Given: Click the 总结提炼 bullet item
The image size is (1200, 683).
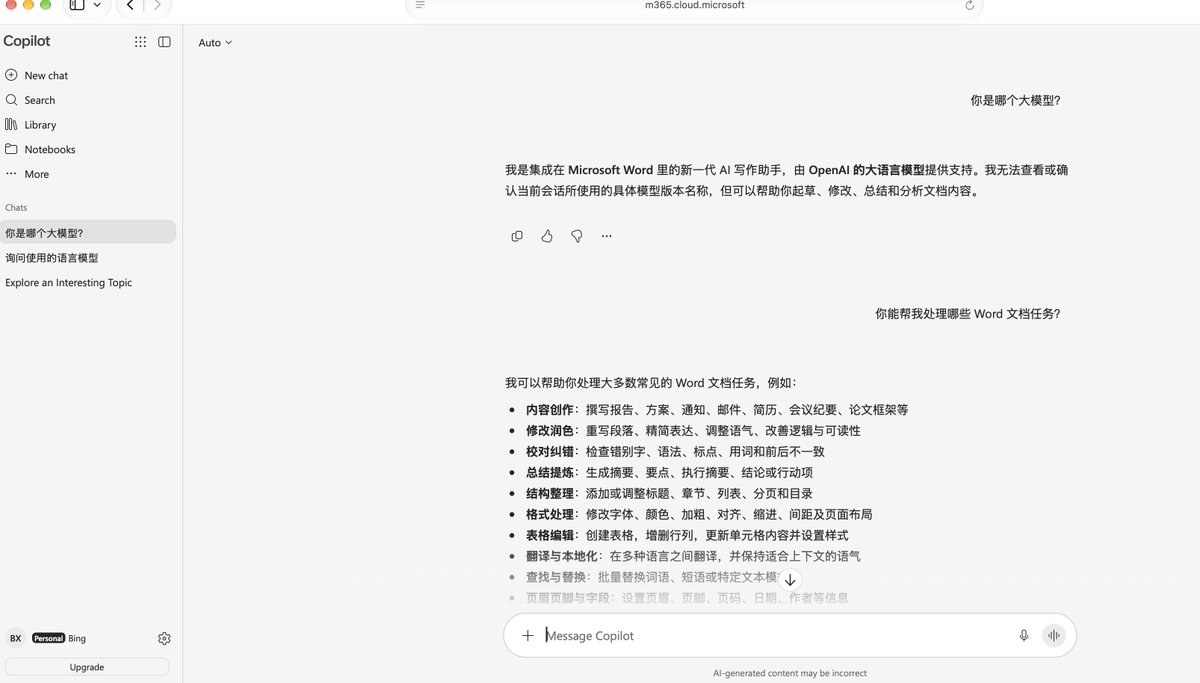Looking at the screenshot, I should [x=669, y=473].
